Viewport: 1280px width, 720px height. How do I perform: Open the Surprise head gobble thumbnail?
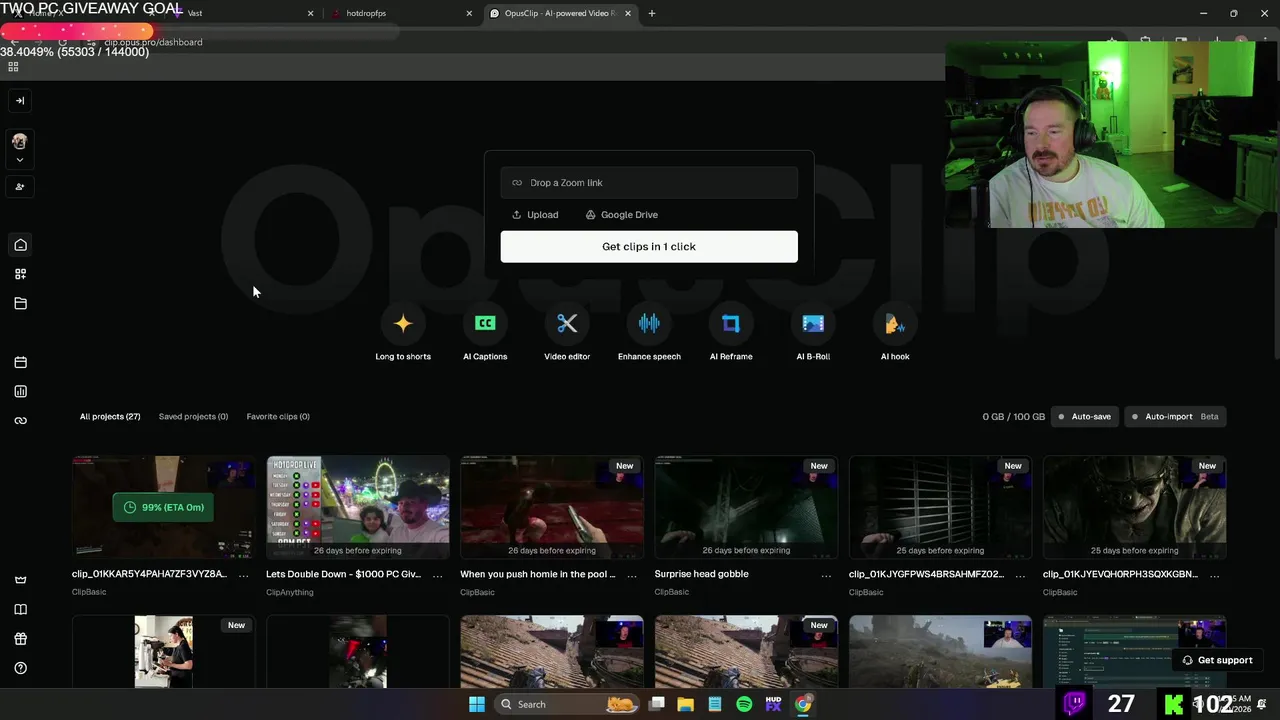(x=746, y=507)
